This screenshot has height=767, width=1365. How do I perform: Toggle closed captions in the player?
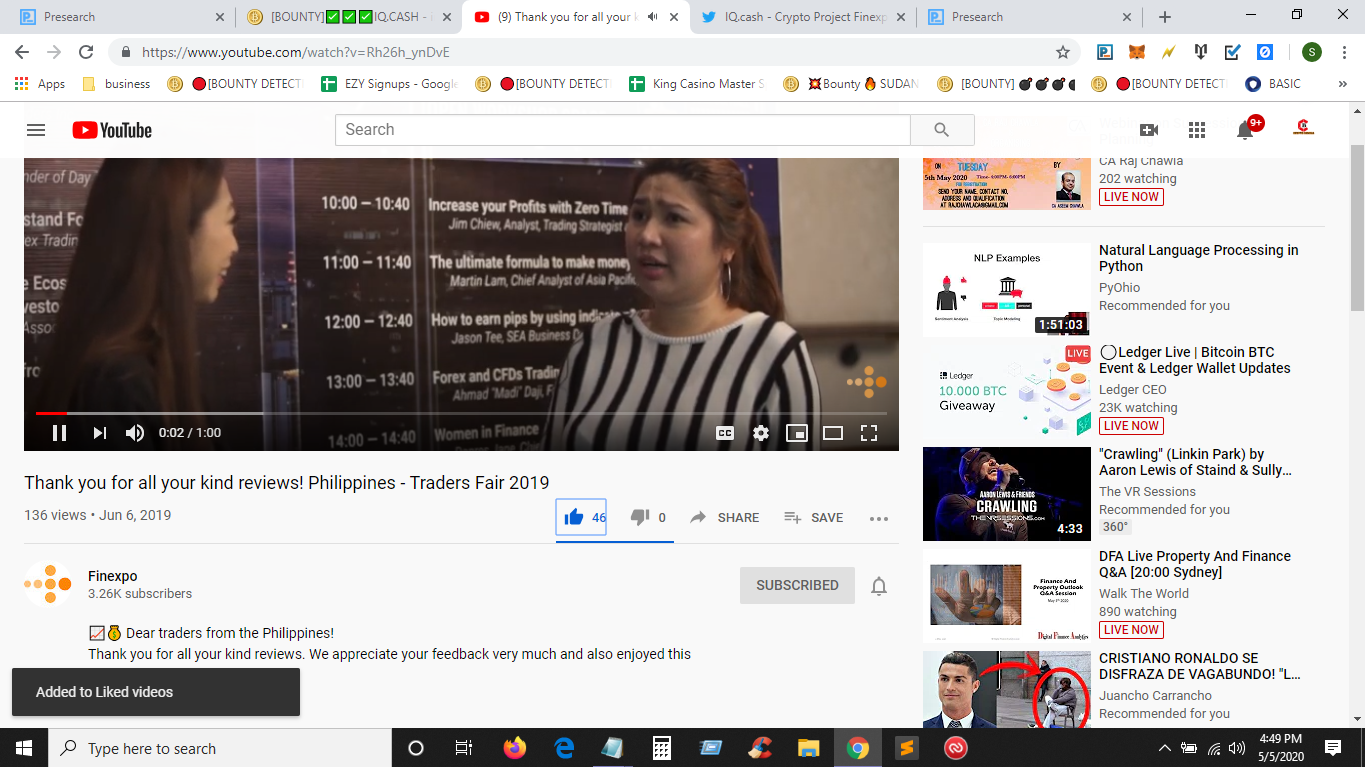point(725,433)
